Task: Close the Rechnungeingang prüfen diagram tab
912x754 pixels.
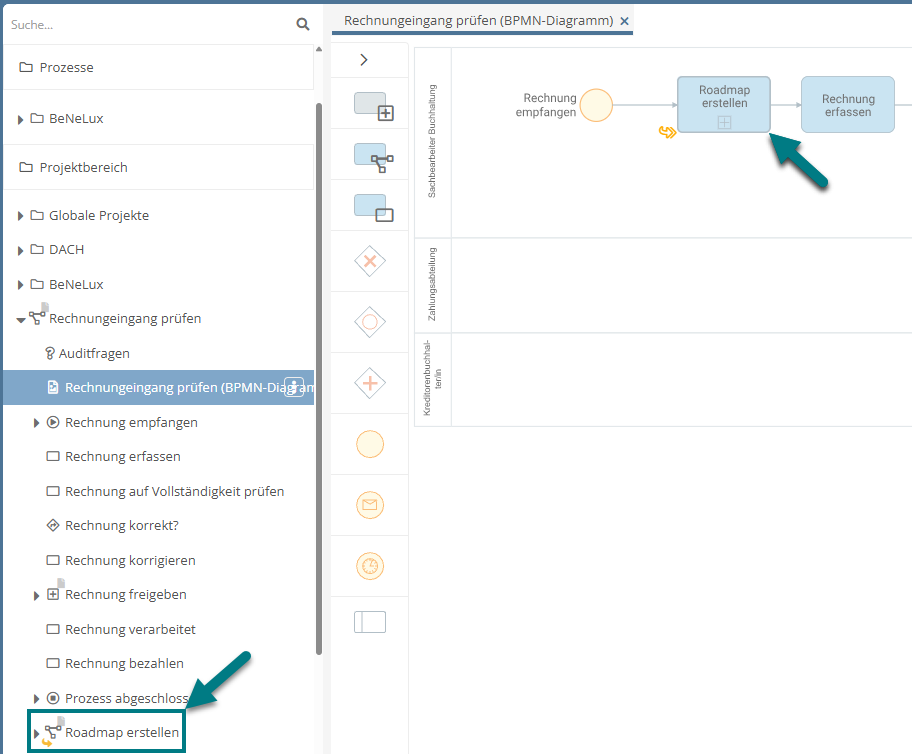Action: tap(624, 21)
